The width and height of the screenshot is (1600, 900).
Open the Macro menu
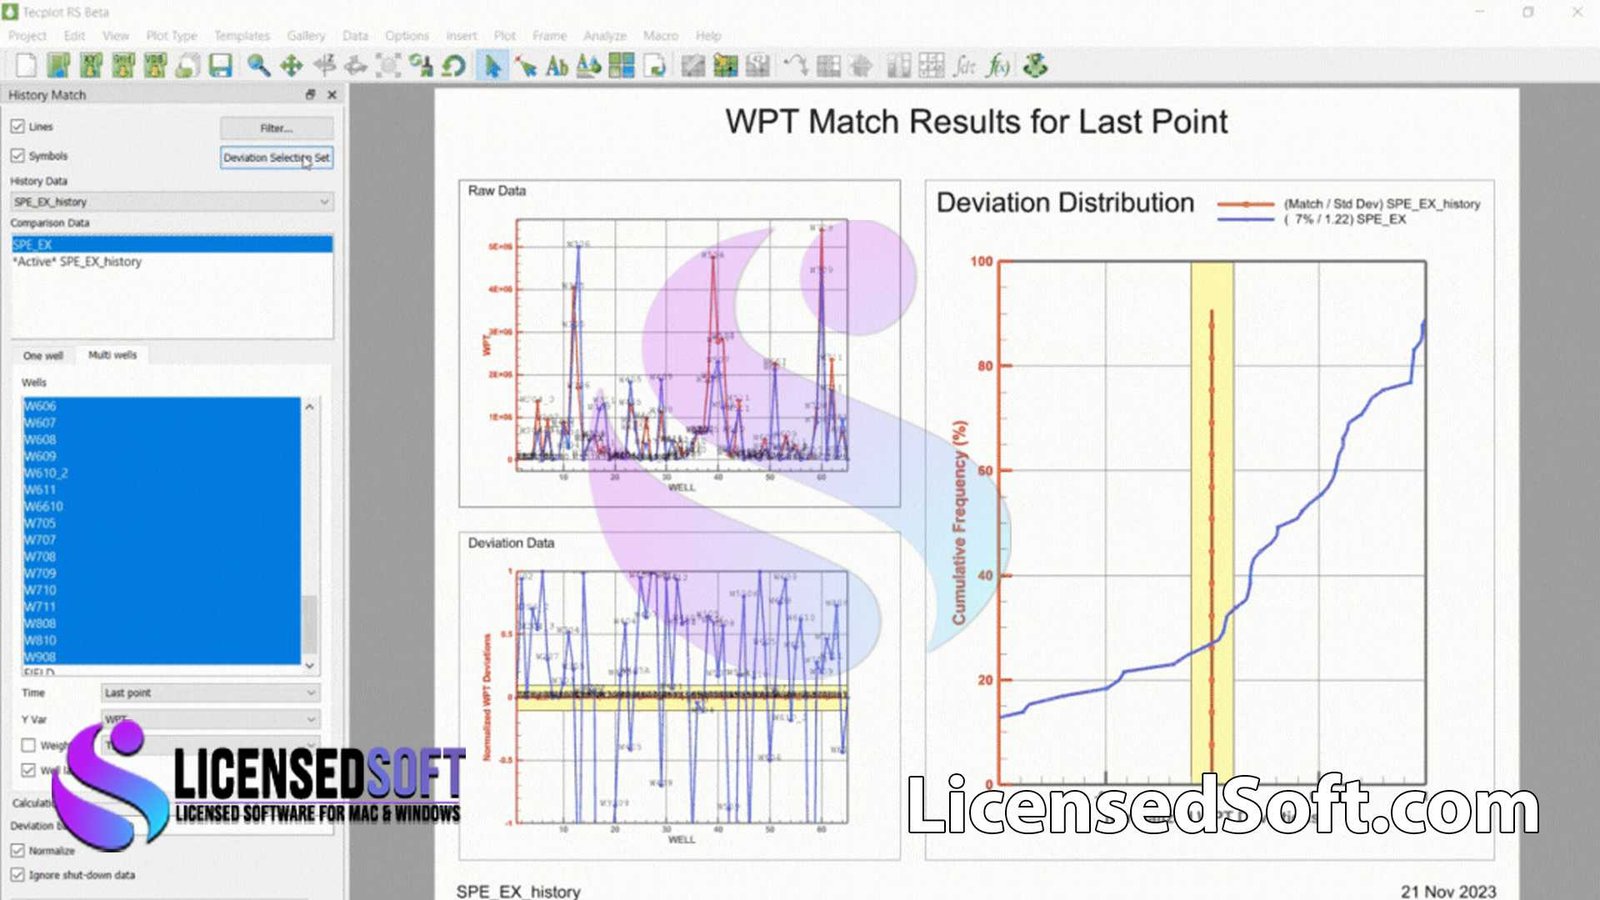[x=661, y=36]
